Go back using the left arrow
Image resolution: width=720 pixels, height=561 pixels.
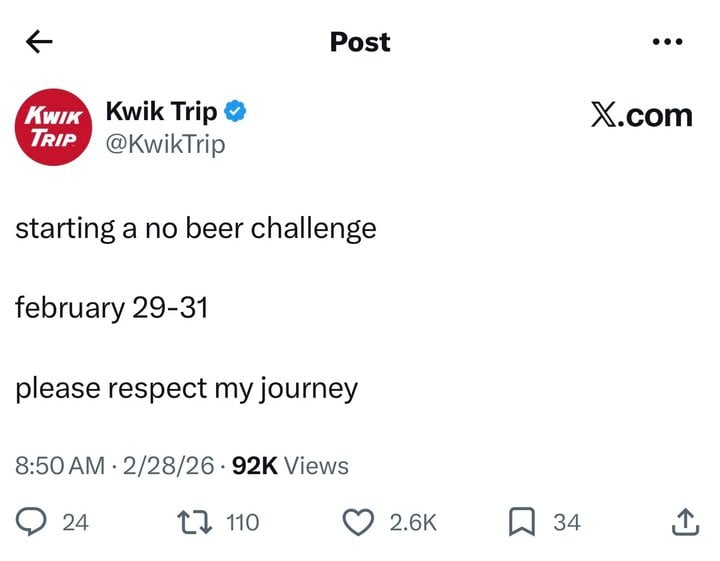pyautogui.click(x=39, y=42)
